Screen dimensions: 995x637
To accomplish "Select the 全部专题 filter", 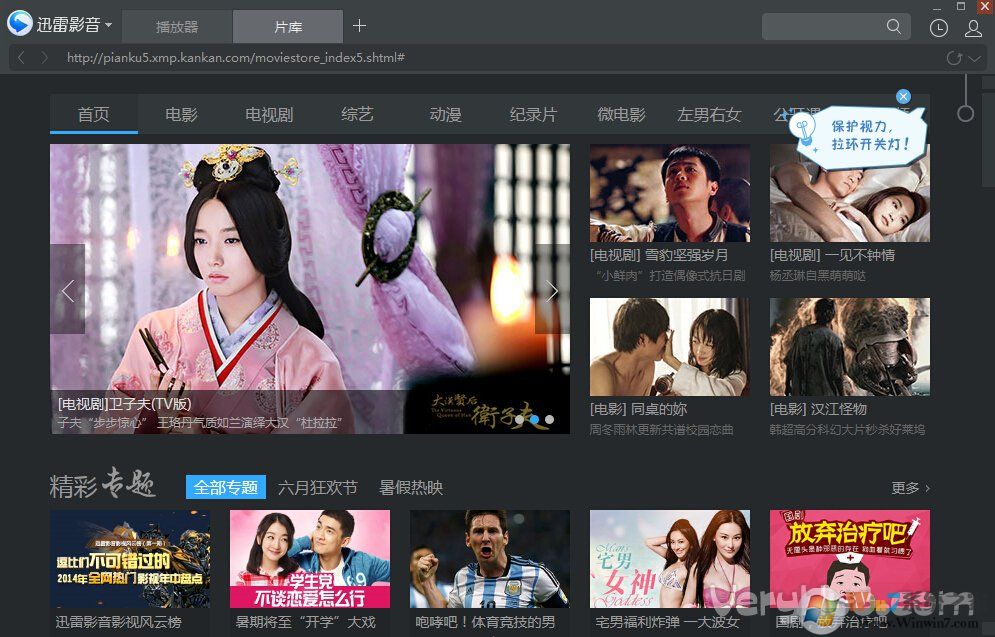I will pyautogui.click(x=225, y=487).
